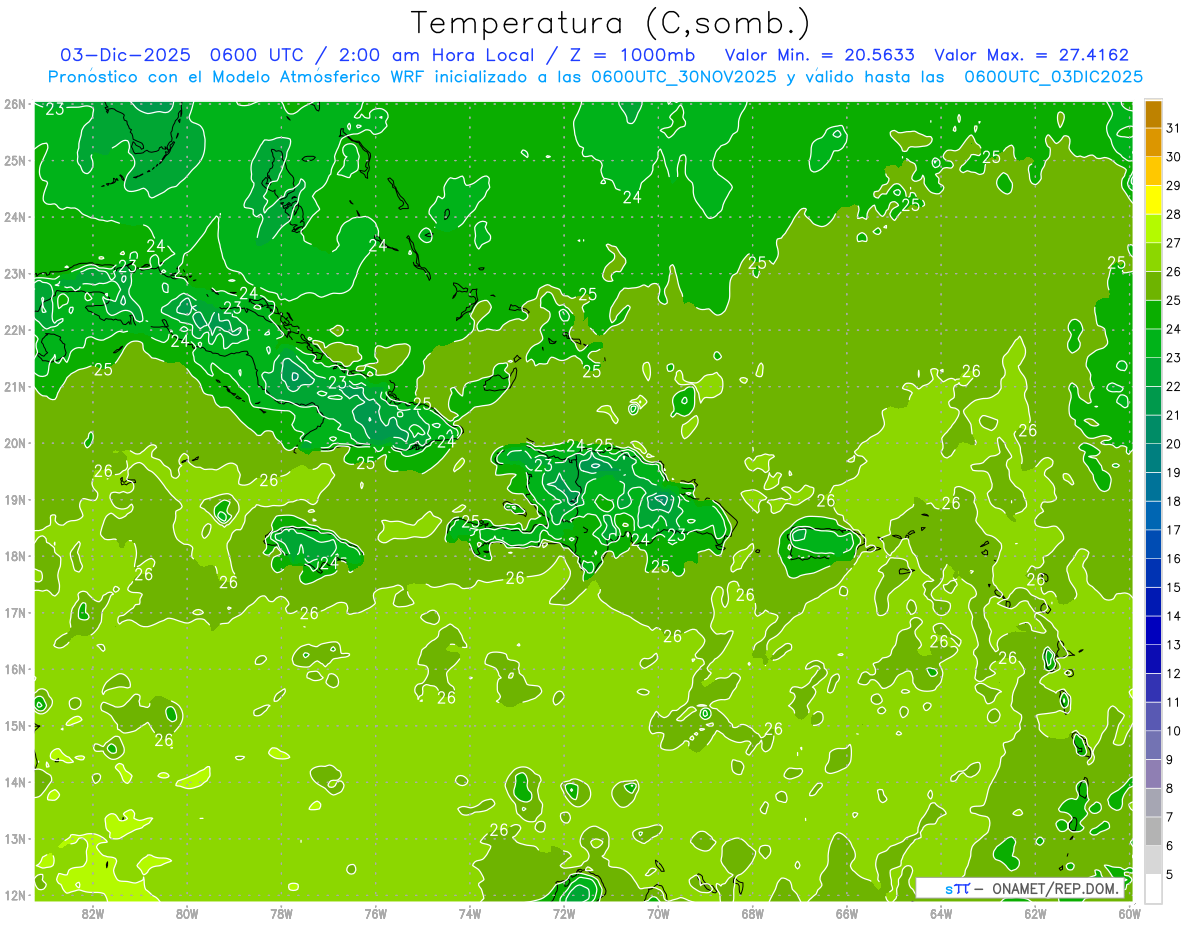Click 'Valor Min. = 20.5633' text
Viewport: 1200px width, 927px height.
coord(819,55)
